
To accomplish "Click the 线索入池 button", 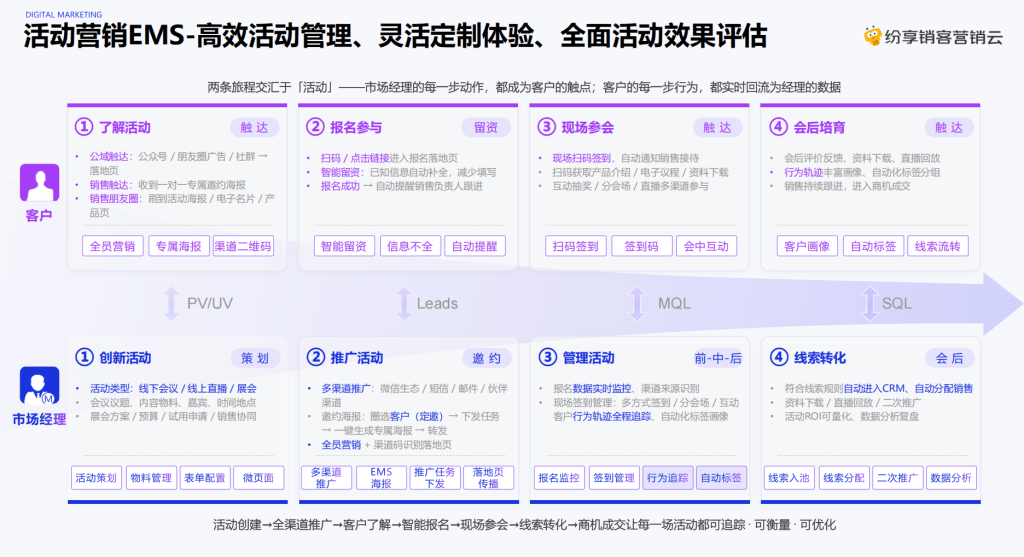I will pyautogui.click(x=789, y=478).
